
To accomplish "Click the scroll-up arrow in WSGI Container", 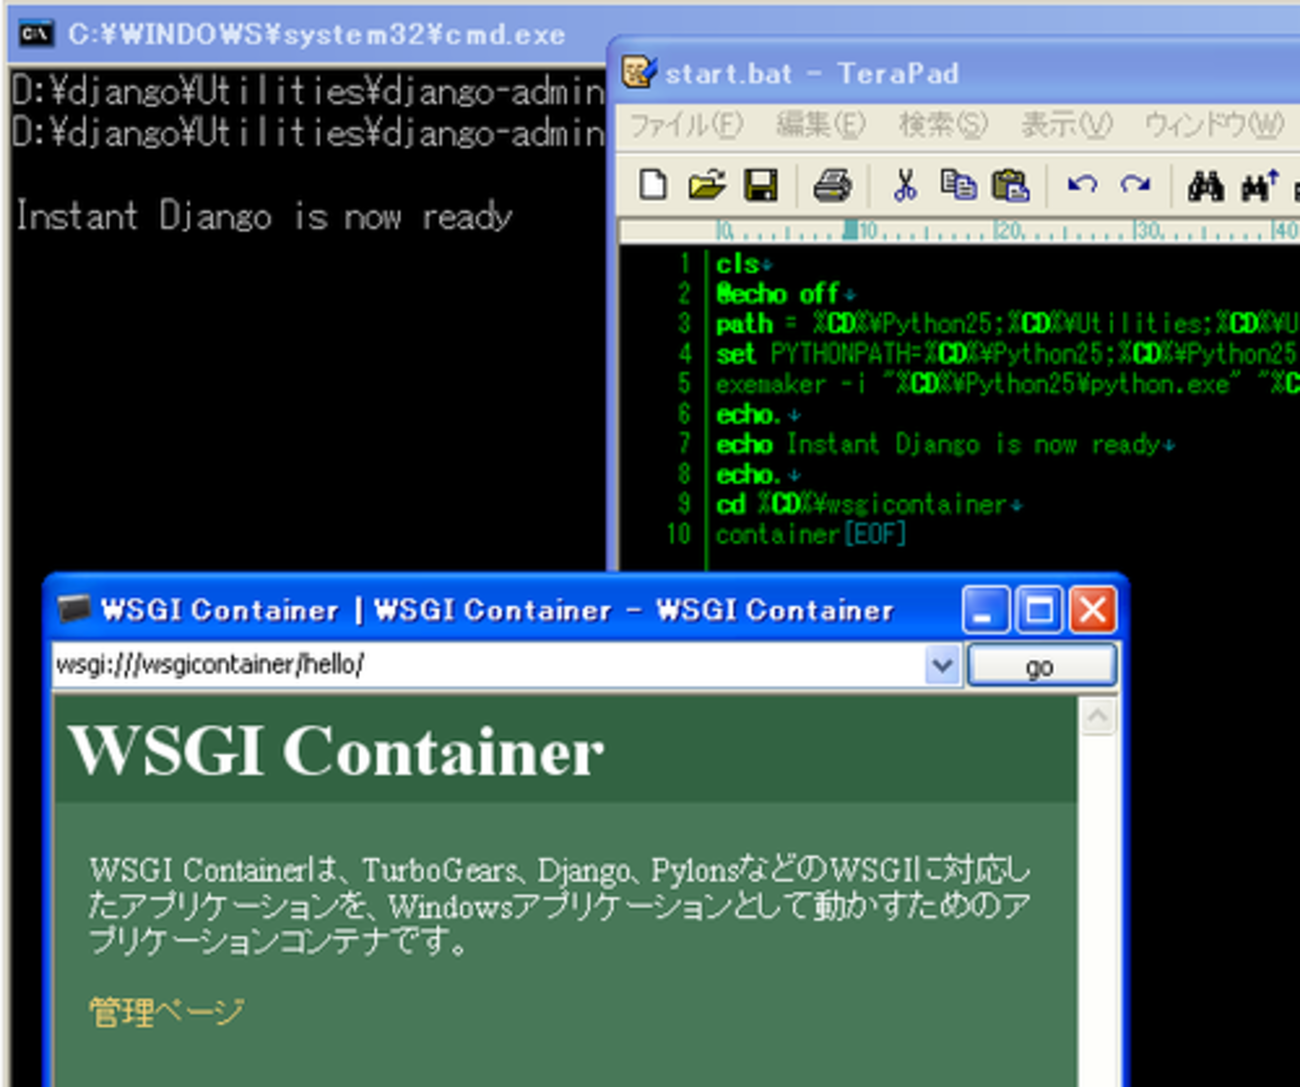I will [x=1098, y=716].
